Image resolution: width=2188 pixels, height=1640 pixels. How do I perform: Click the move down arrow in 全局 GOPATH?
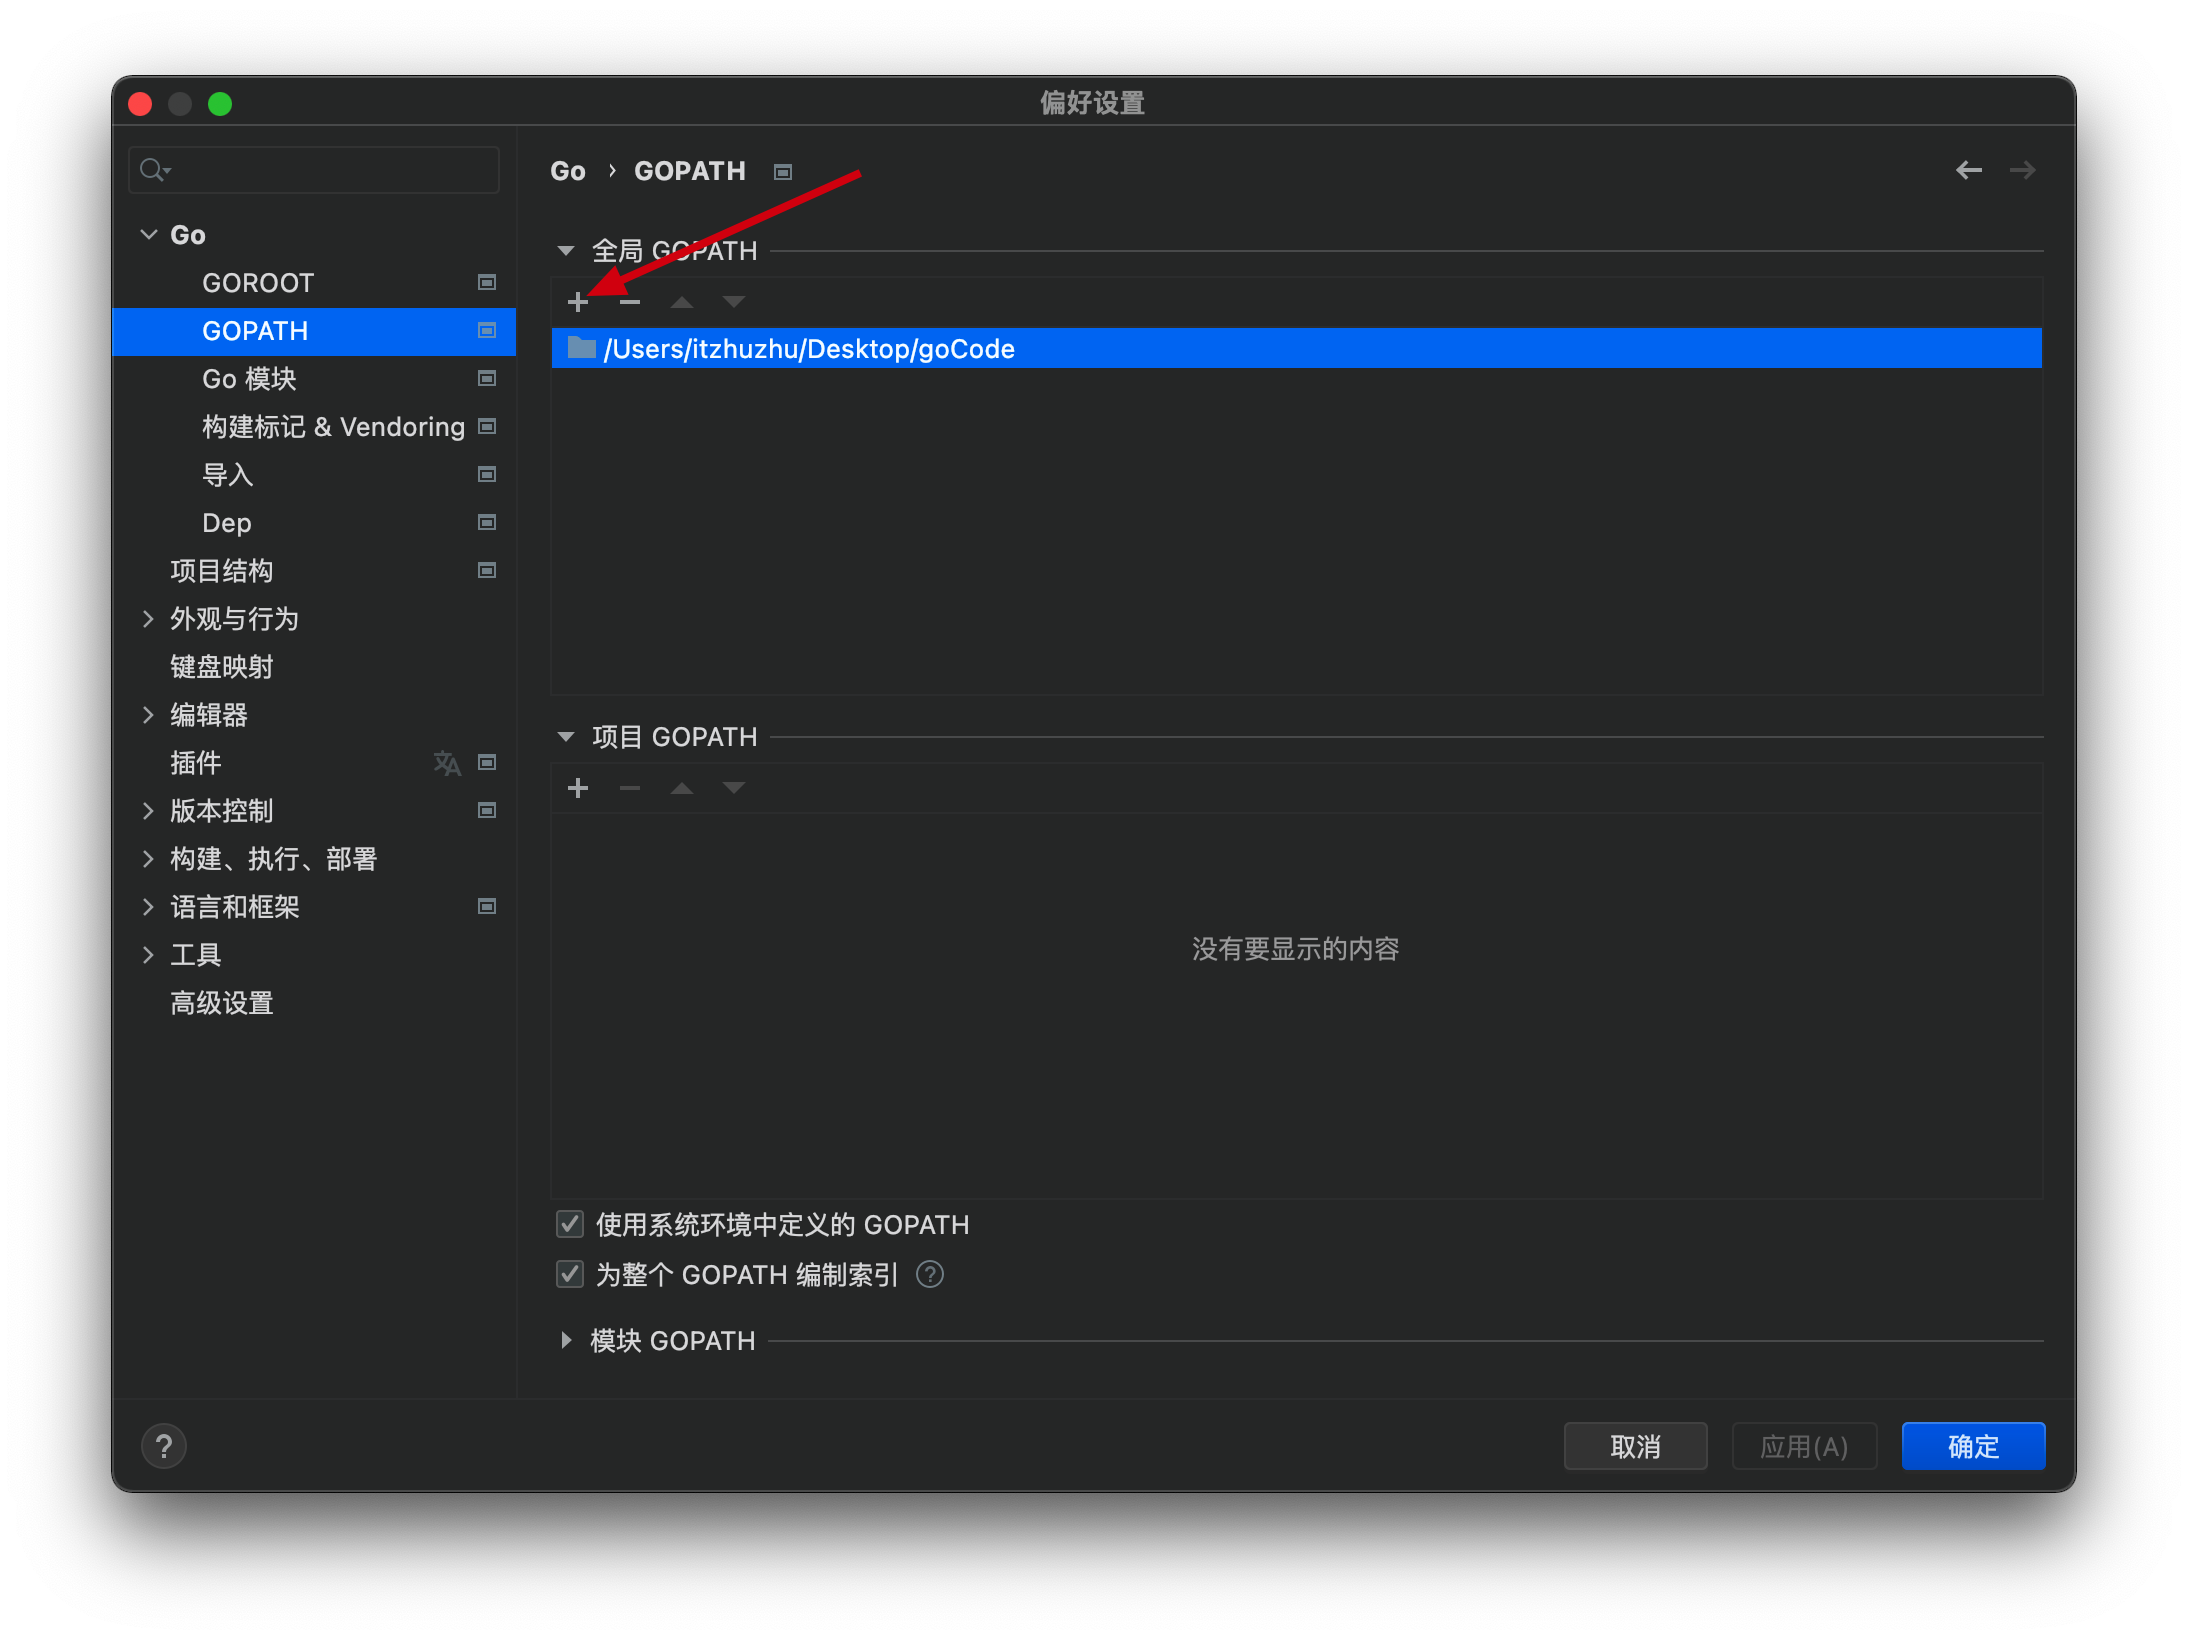point(732,301)
